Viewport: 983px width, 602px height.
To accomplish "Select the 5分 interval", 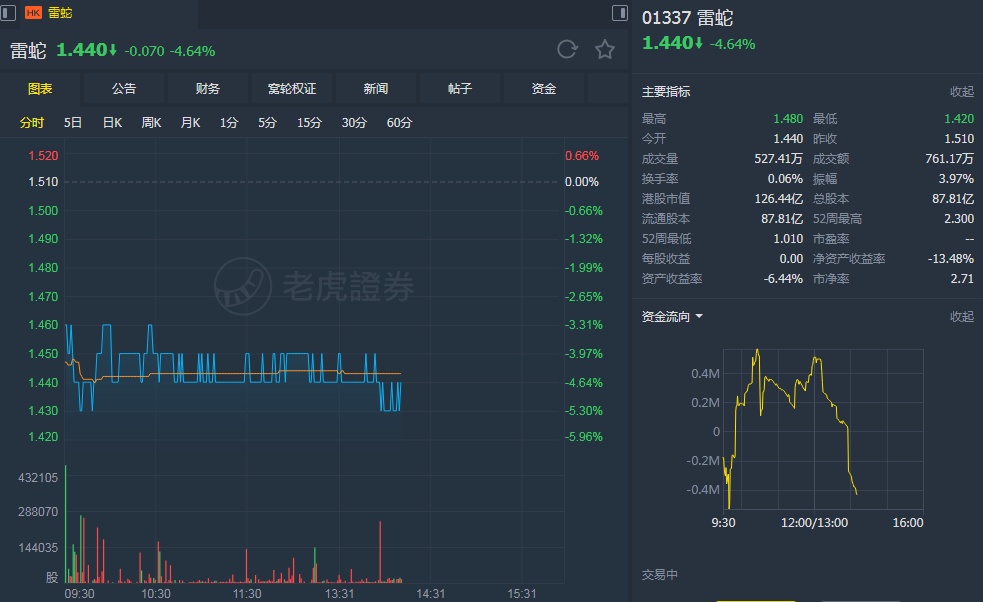I will coord(267,122).
